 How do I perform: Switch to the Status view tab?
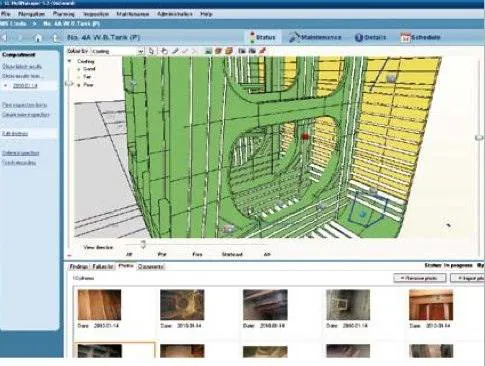[263, 37]
